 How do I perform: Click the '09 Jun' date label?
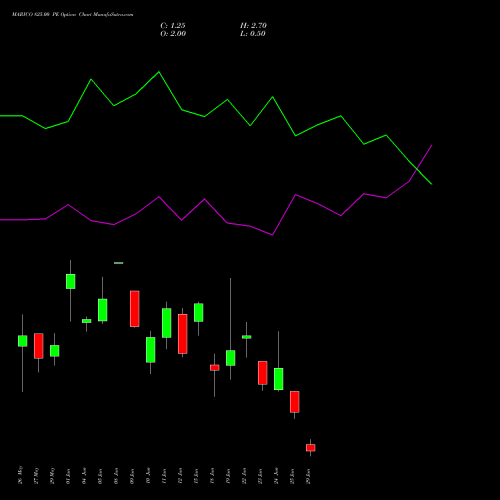(x=133, y=476)
